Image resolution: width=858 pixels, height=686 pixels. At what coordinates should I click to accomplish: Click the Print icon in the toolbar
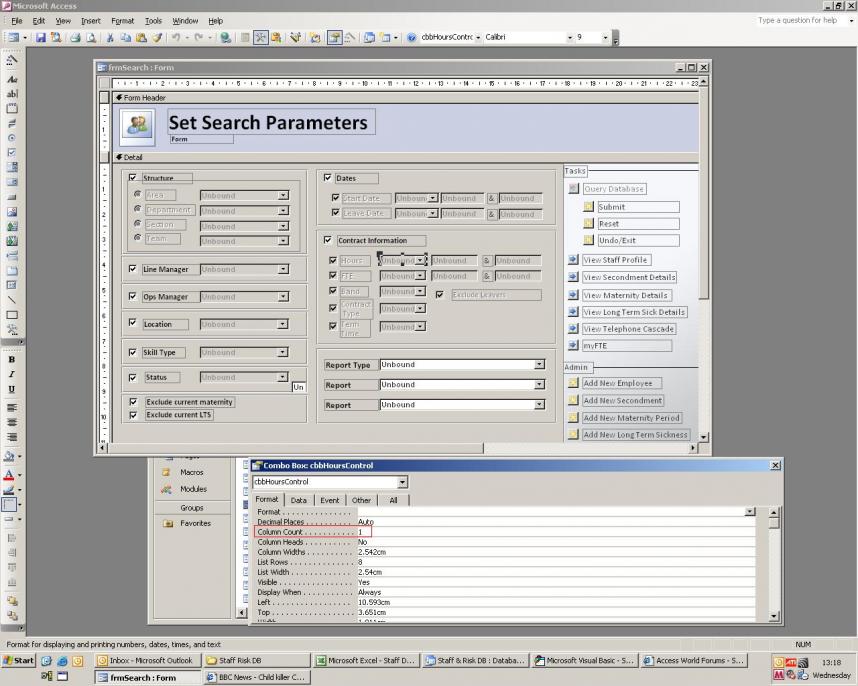coord(77,38)
